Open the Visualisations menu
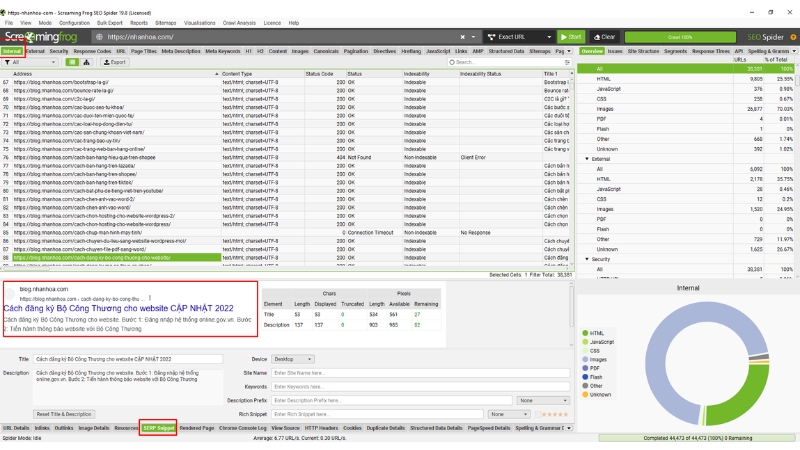This screenshot has width=800, height=450. [x=199, y=23]
